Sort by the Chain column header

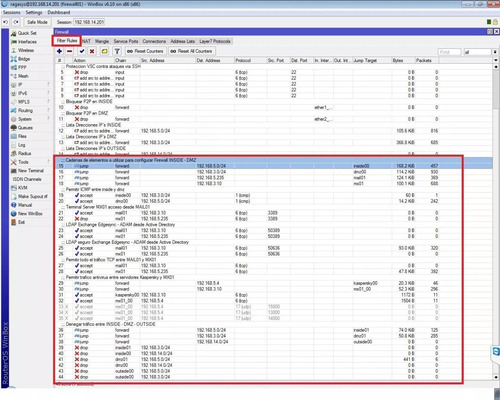[x=127, y=60]
